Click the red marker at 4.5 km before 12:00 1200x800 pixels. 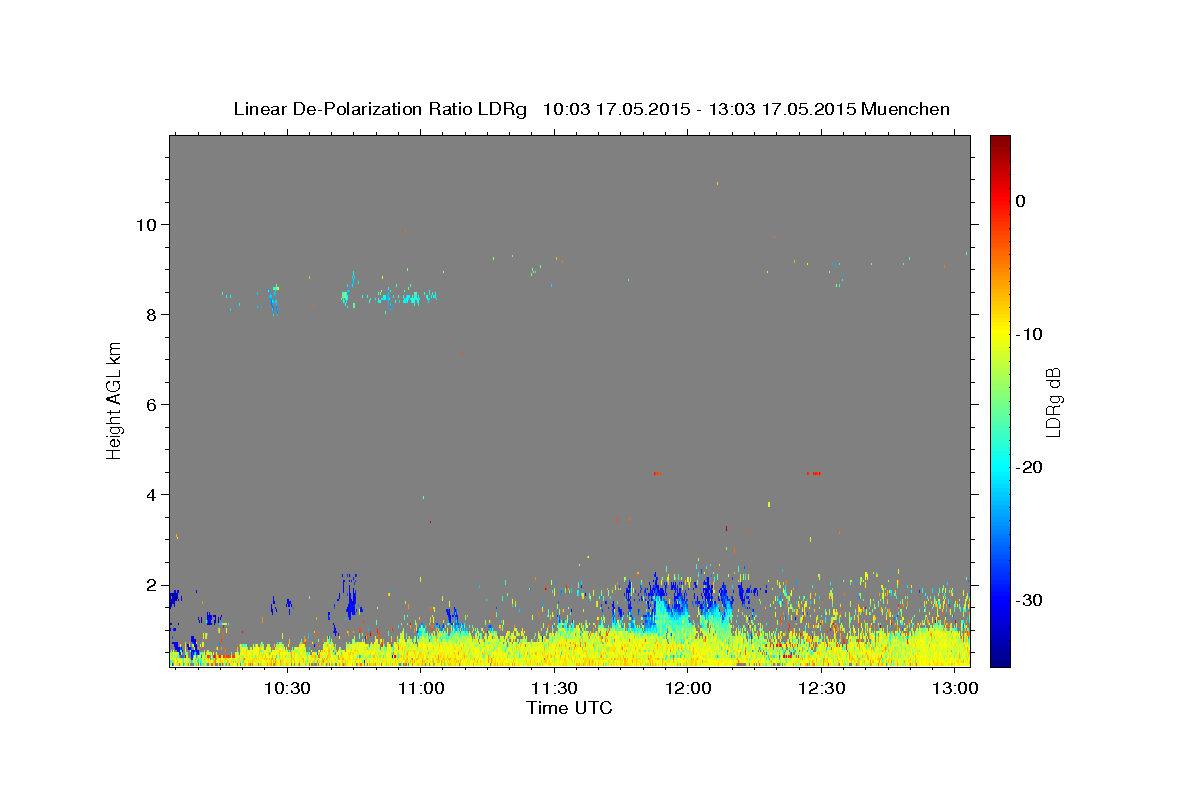pos(657,473)
